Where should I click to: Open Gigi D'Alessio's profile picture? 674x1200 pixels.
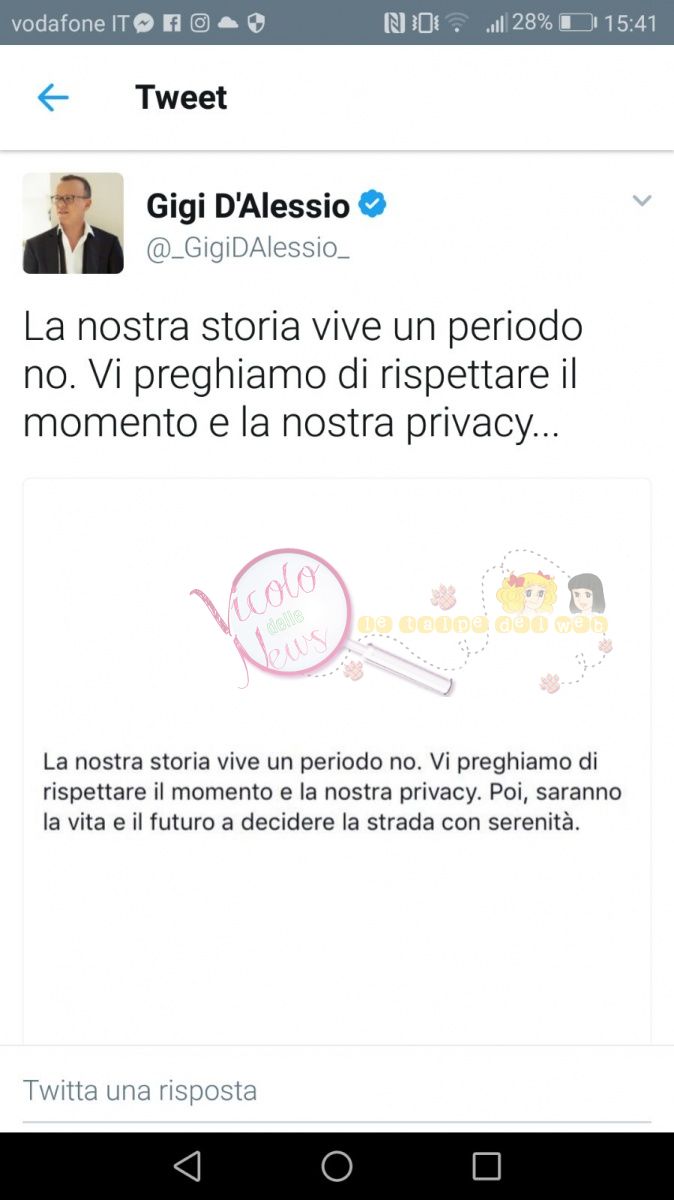(x=73, y=223)
